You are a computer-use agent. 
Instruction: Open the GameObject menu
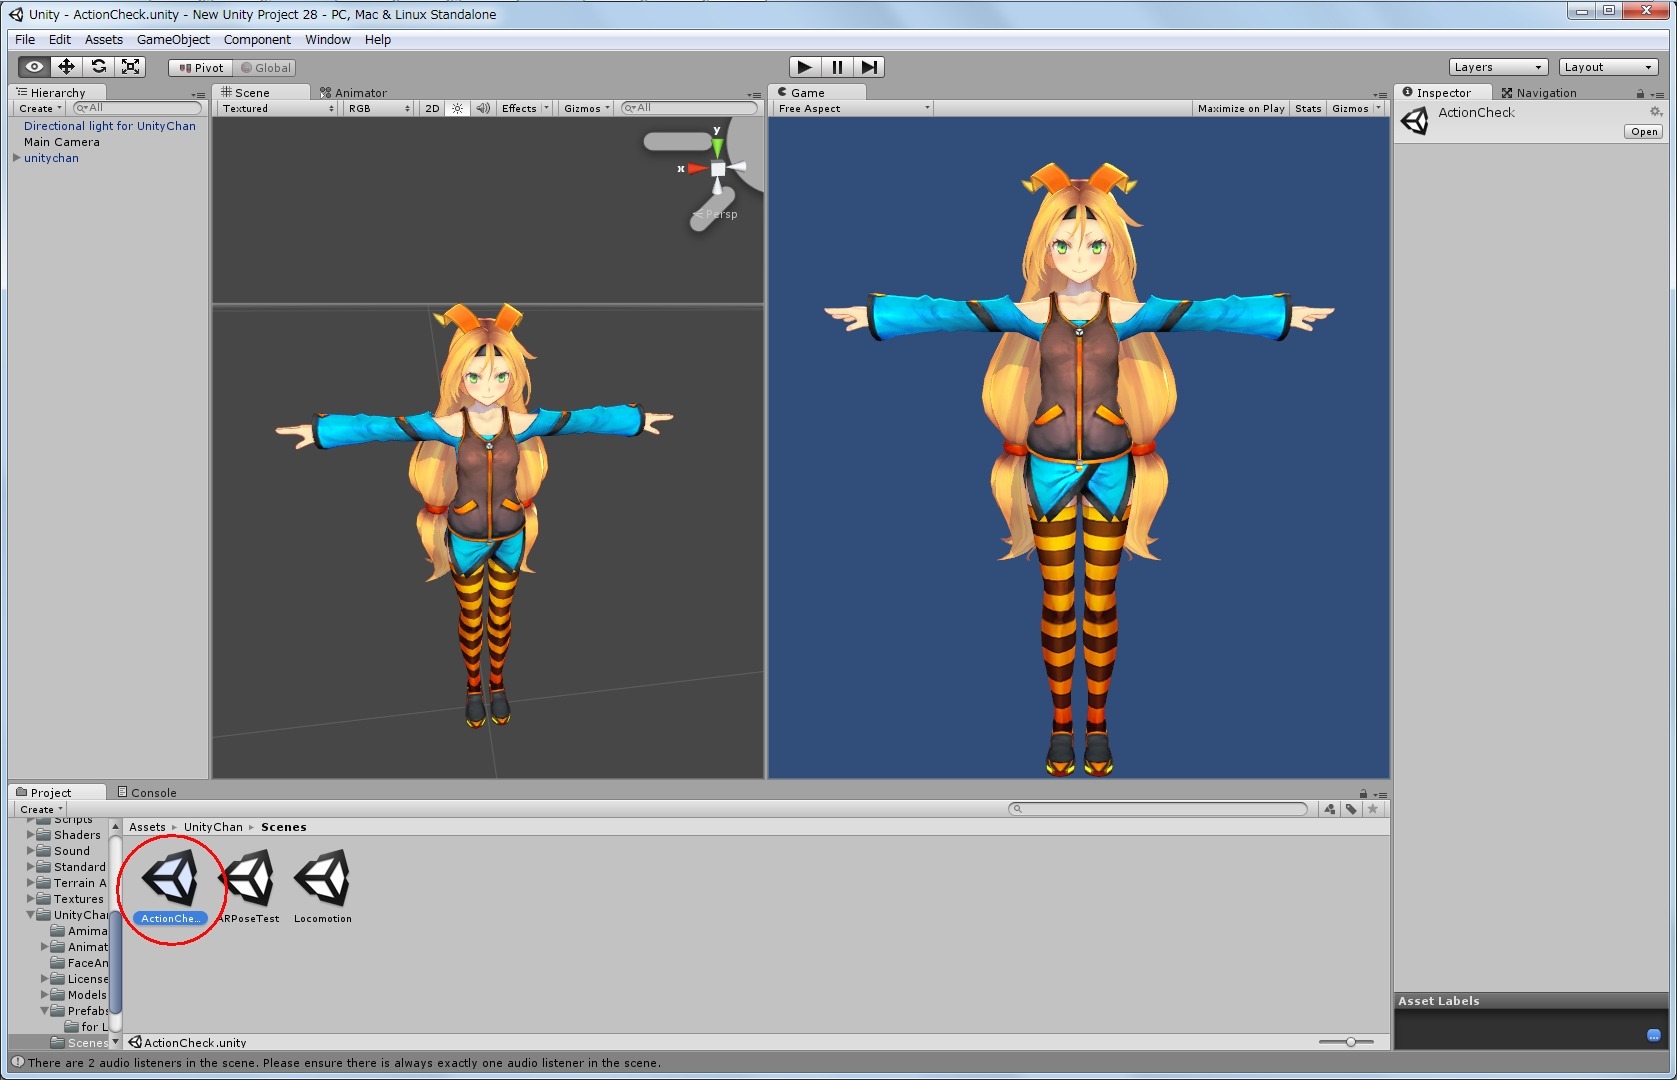pos(173,40)
